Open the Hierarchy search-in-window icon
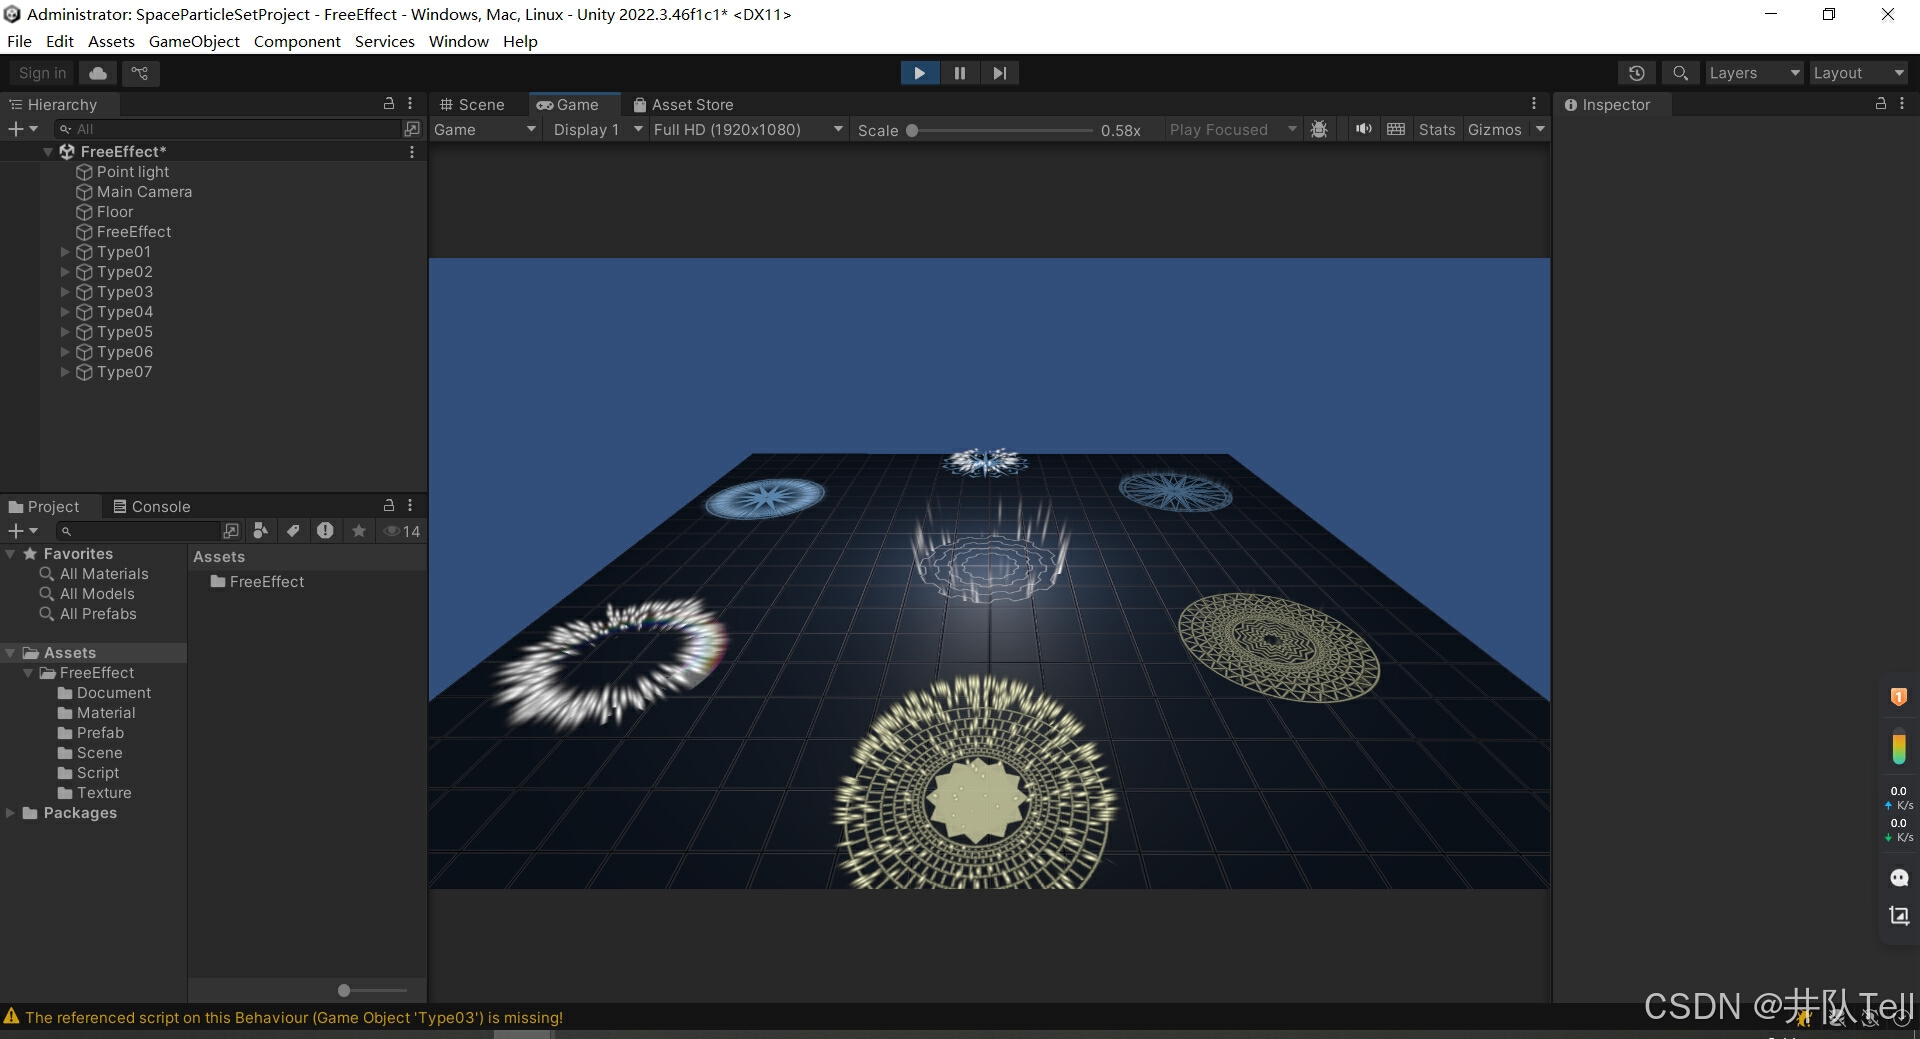This screenshot has width=1920, height=1039. click(412, 129)
